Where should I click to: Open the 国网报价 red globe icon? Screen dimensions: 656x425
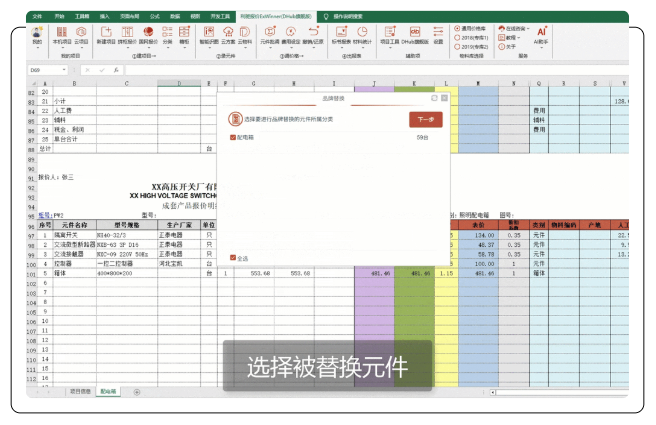point(148,32)
